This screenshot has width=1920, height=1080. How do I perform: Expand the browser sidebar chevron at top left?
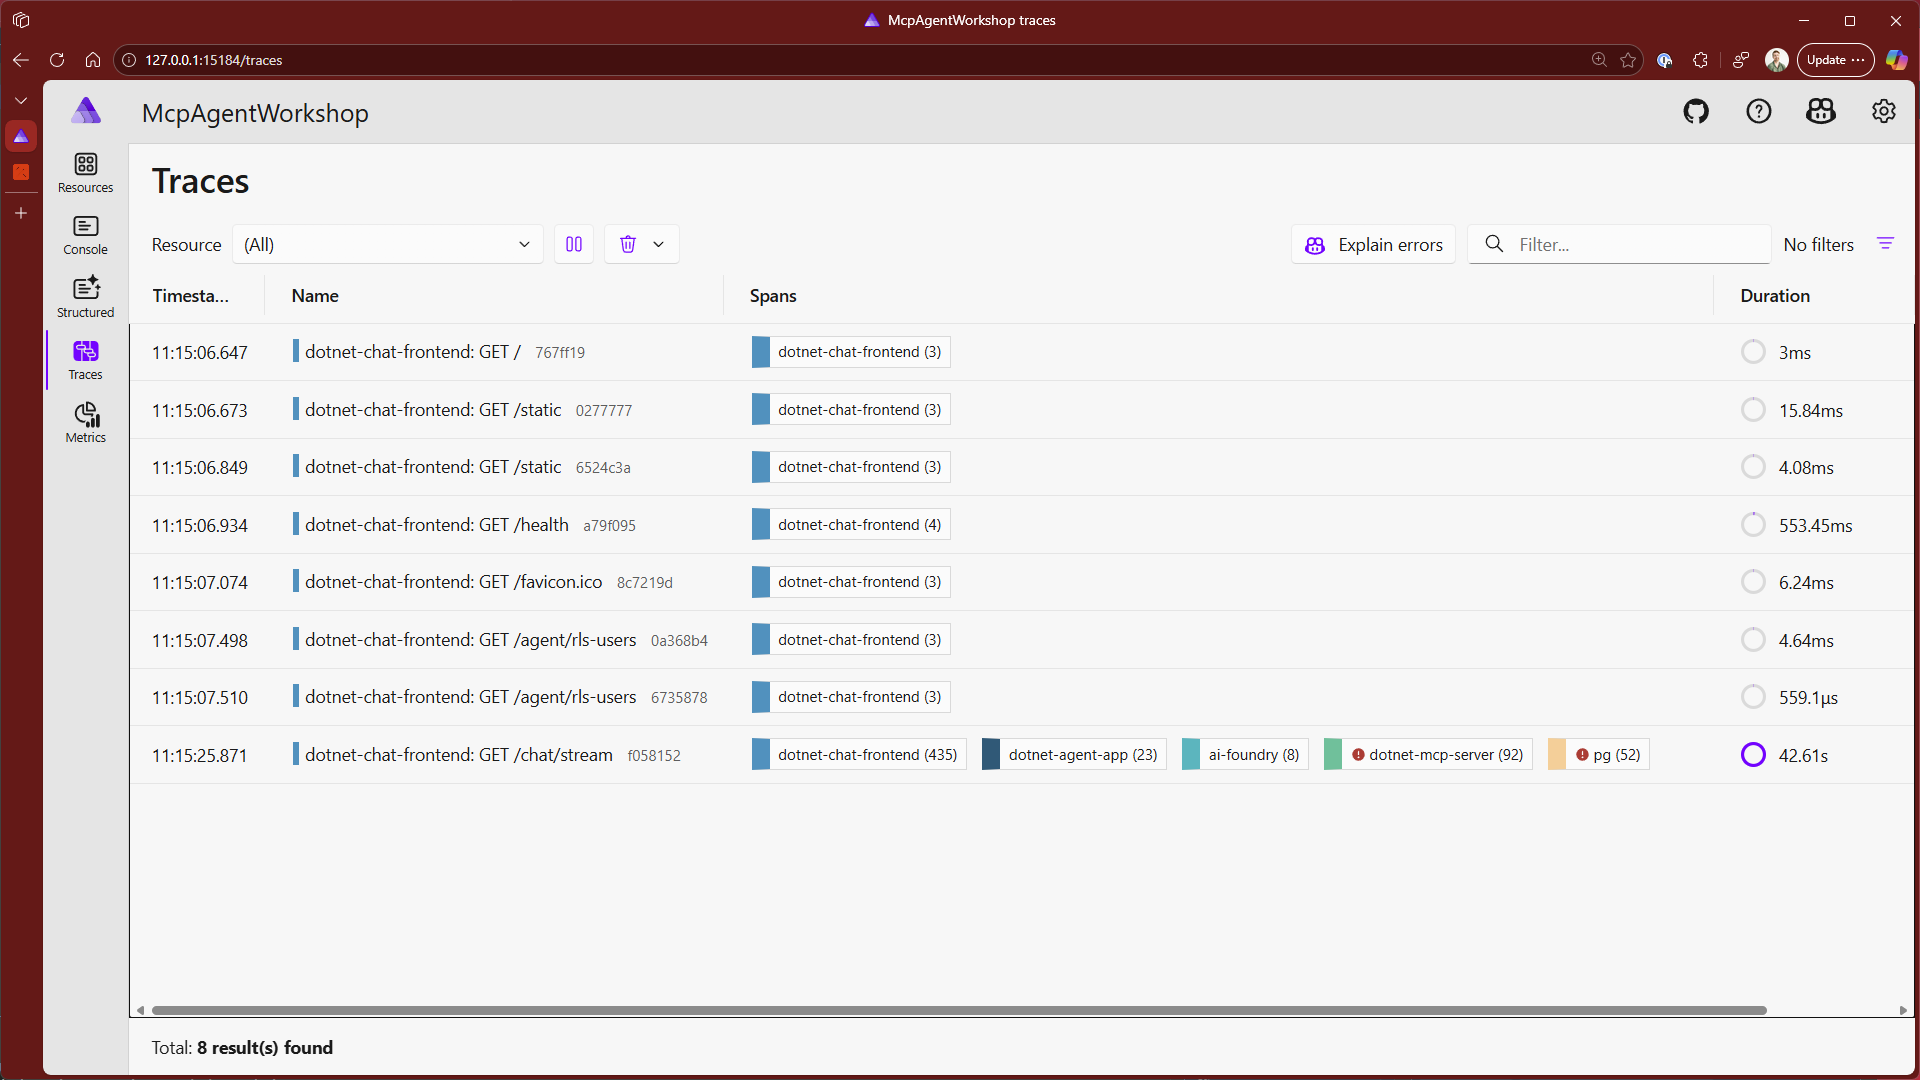click(x=21, y=101)
